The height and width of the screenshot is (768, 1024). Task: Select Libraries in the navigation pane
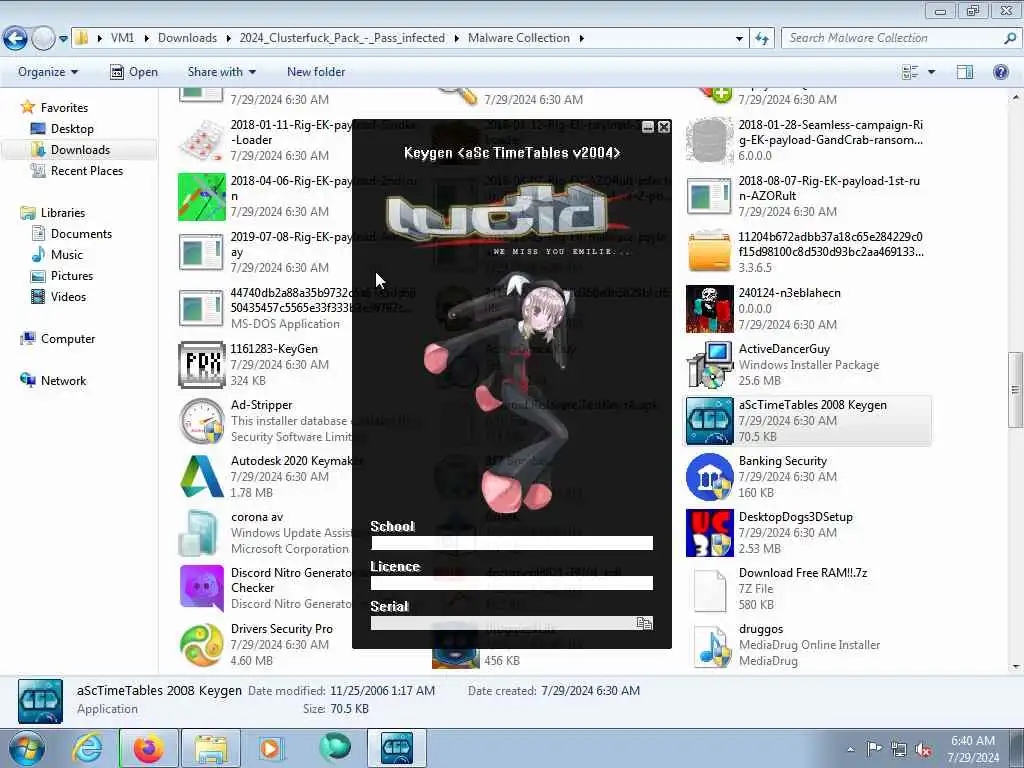63,212
